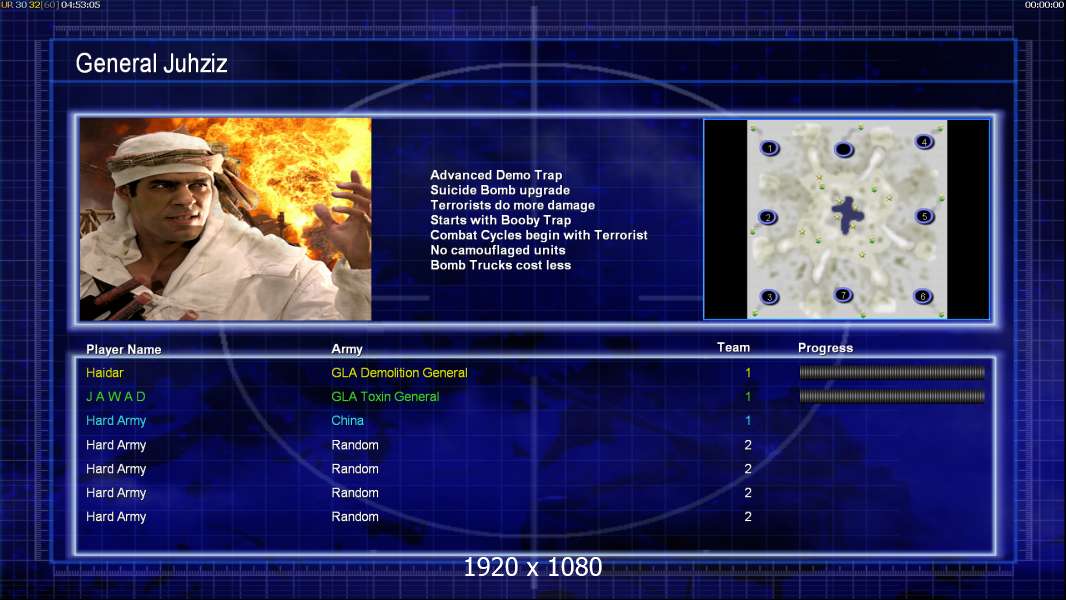Select start position 2 on minimap

768,217
